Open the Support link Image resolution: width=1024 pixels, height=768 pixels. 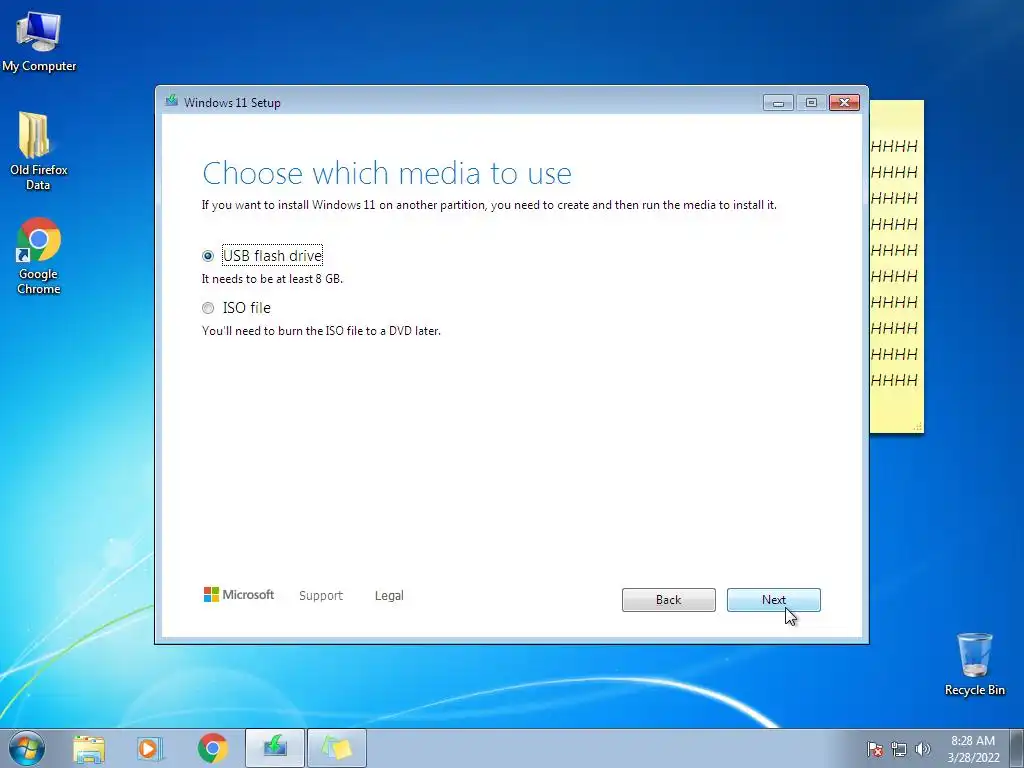[x=321, y=596]
